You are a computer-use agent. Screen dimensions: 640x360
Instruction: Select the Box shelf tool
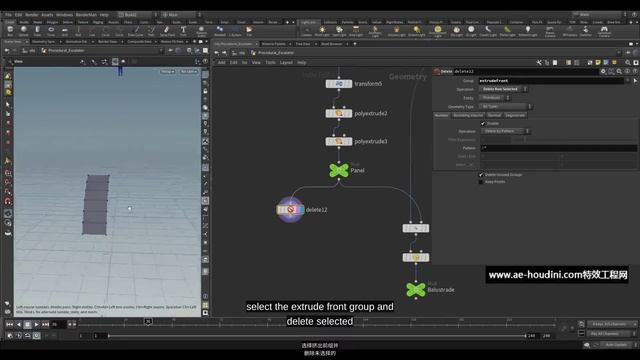coord(10,31)
